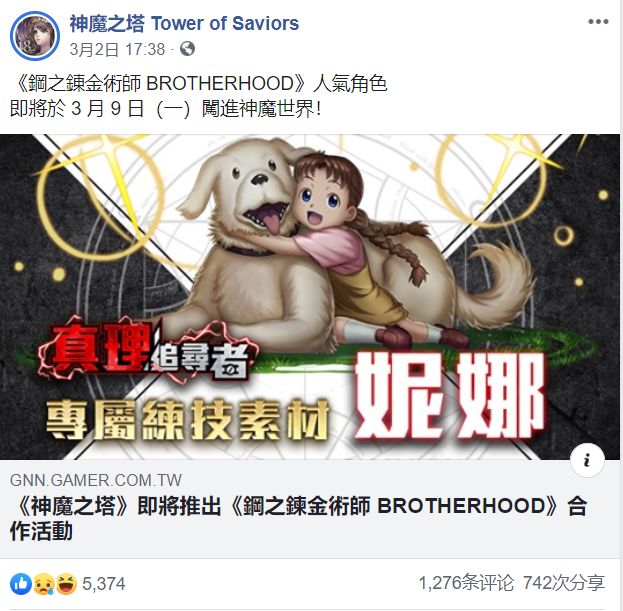Image resolution: width=623 pixels, height=611 pixels.
Task: Open the Nina and dog preview image
Action: 310,297
